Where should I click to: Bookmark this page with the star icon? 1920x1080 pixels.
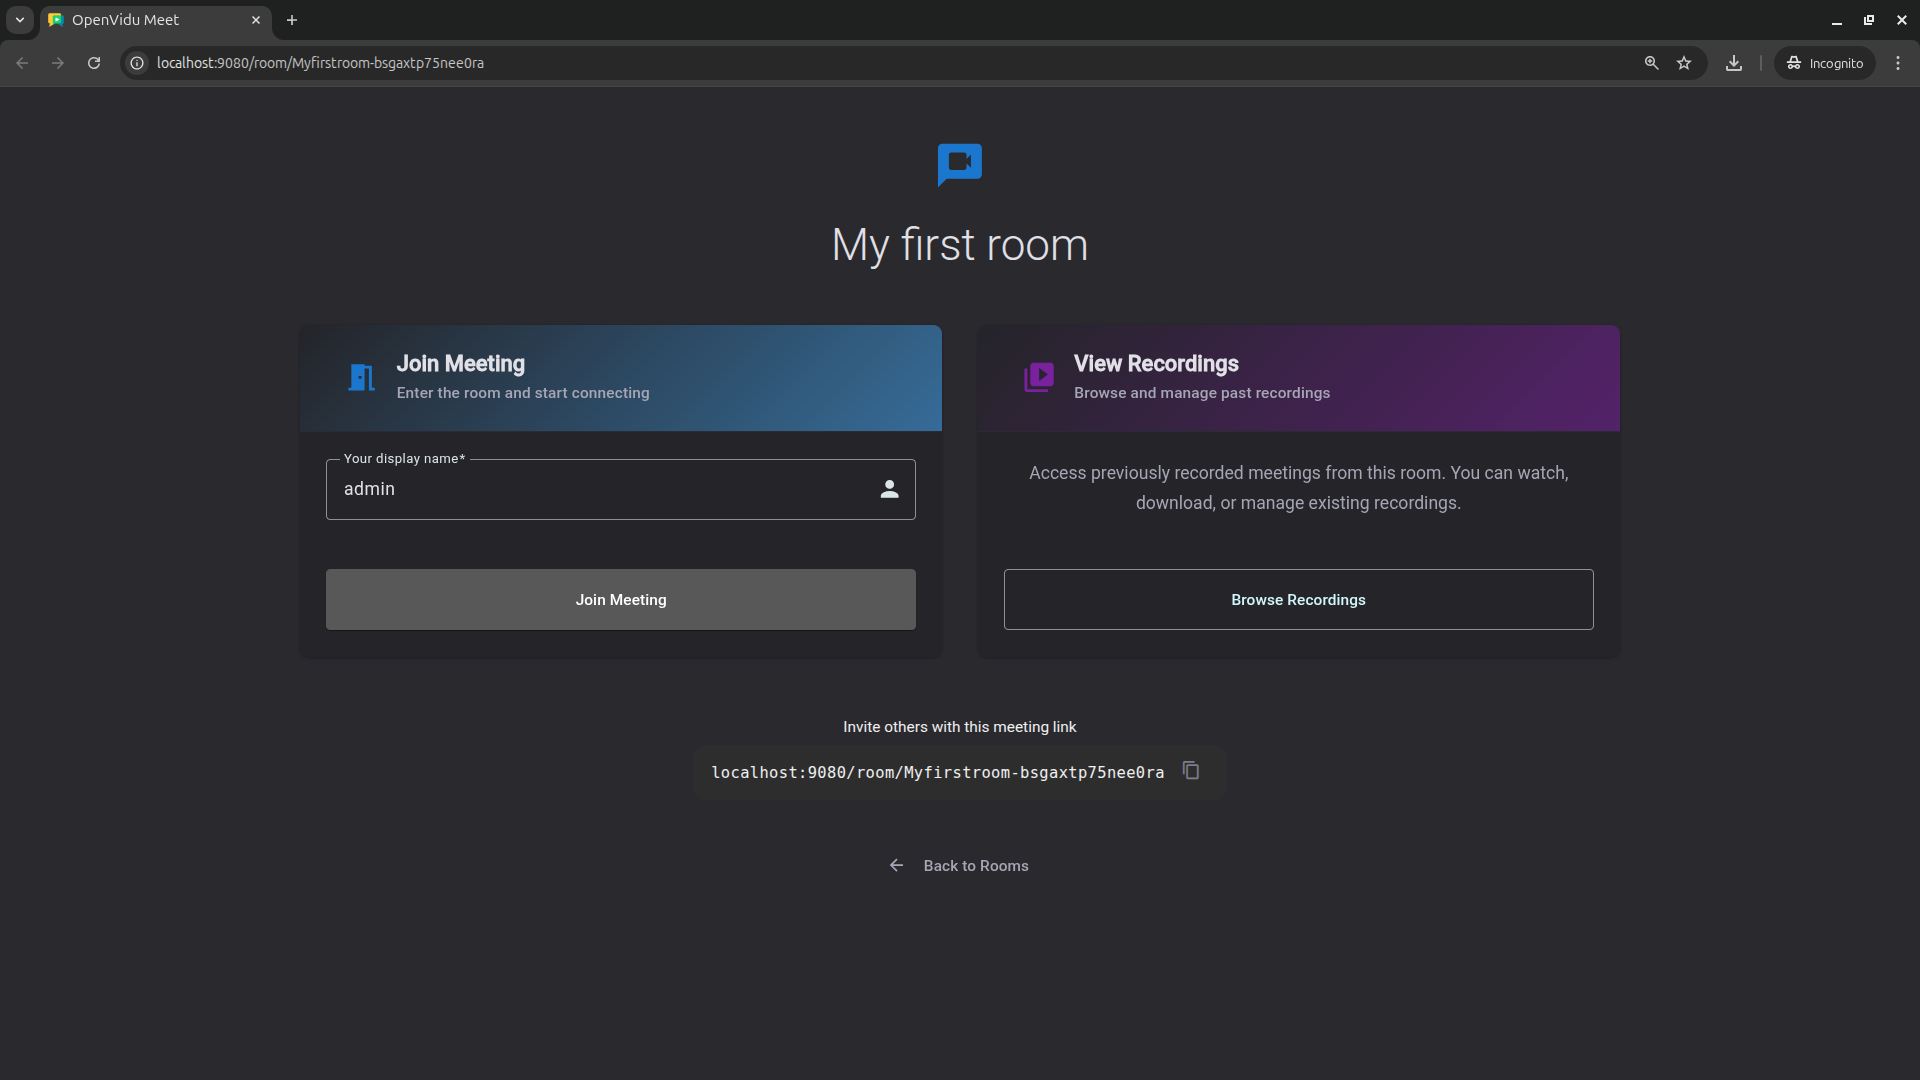tap(1684, 63)
